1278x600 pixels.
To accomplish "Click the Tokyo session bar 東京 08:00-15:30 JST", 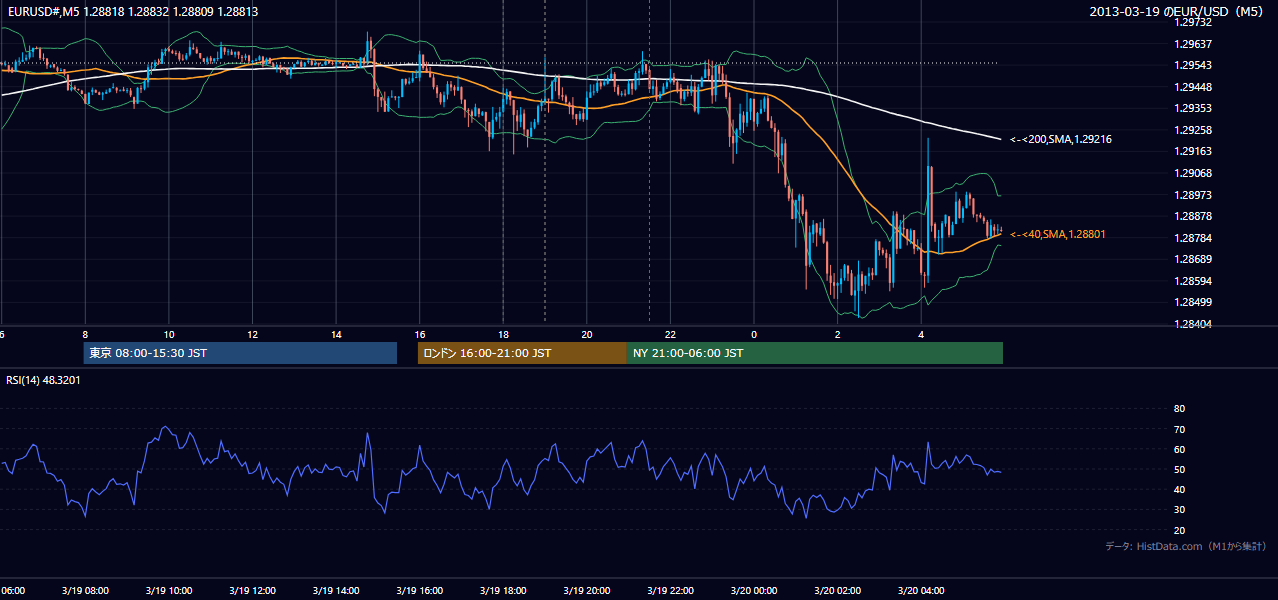I will point(240,353).
